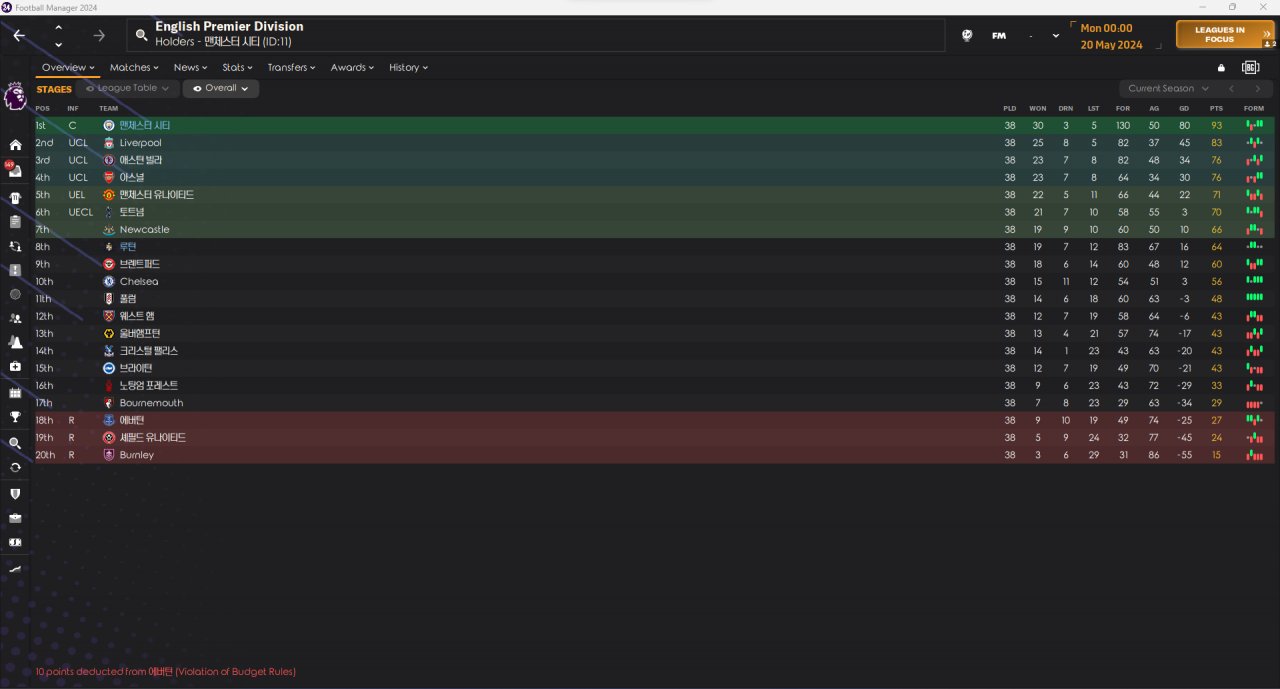Click the Chelsea club crest
1280x689 pixels.
coord(109,282)
